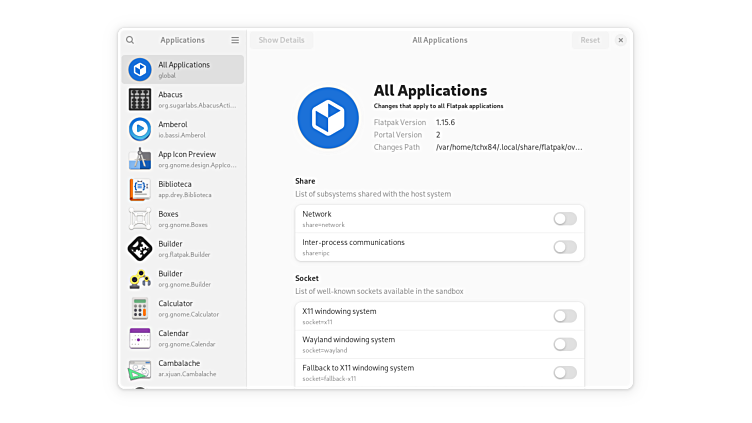752x423 pixels.
Task: Click the Reset button
Action: (590, 40)
